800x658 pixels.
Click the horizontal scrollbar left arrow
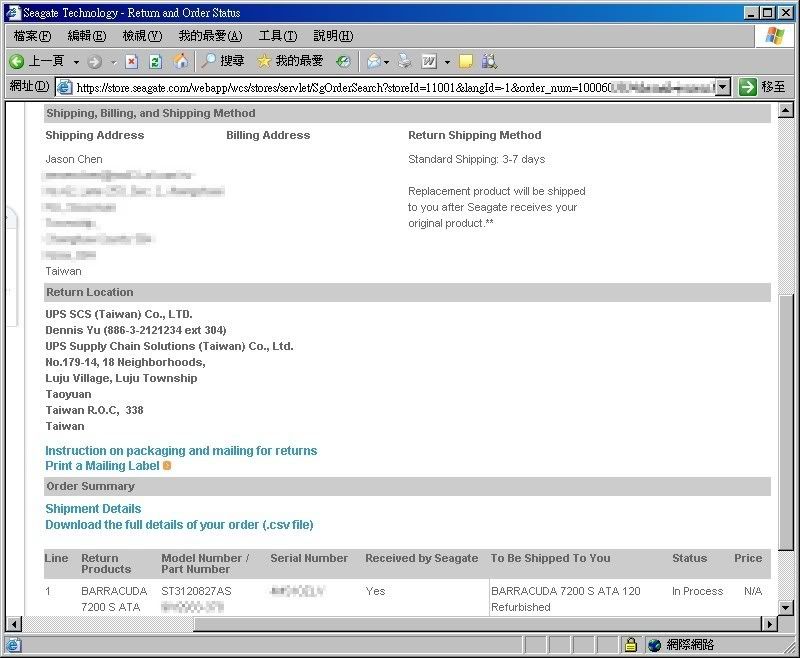point(14,623)
